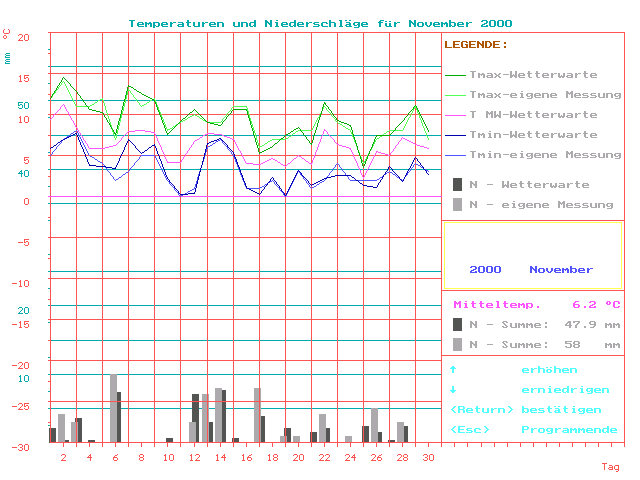This screenshot has width=640, height=480.
Task: Click the light gray precipitation bar at day 17
Action: point(257,414)
